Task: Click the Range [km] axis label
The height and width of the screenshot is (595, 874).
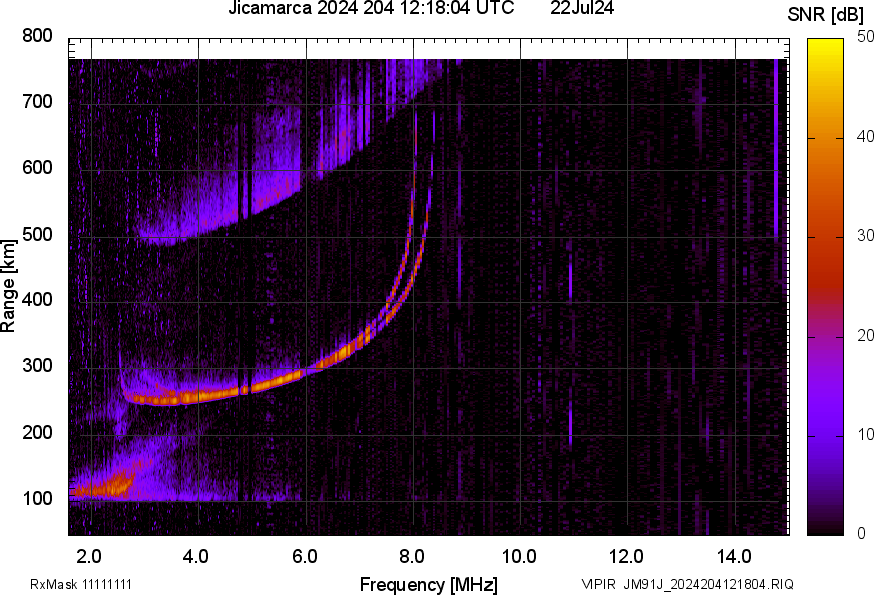Action: click(x=9, y=286)
